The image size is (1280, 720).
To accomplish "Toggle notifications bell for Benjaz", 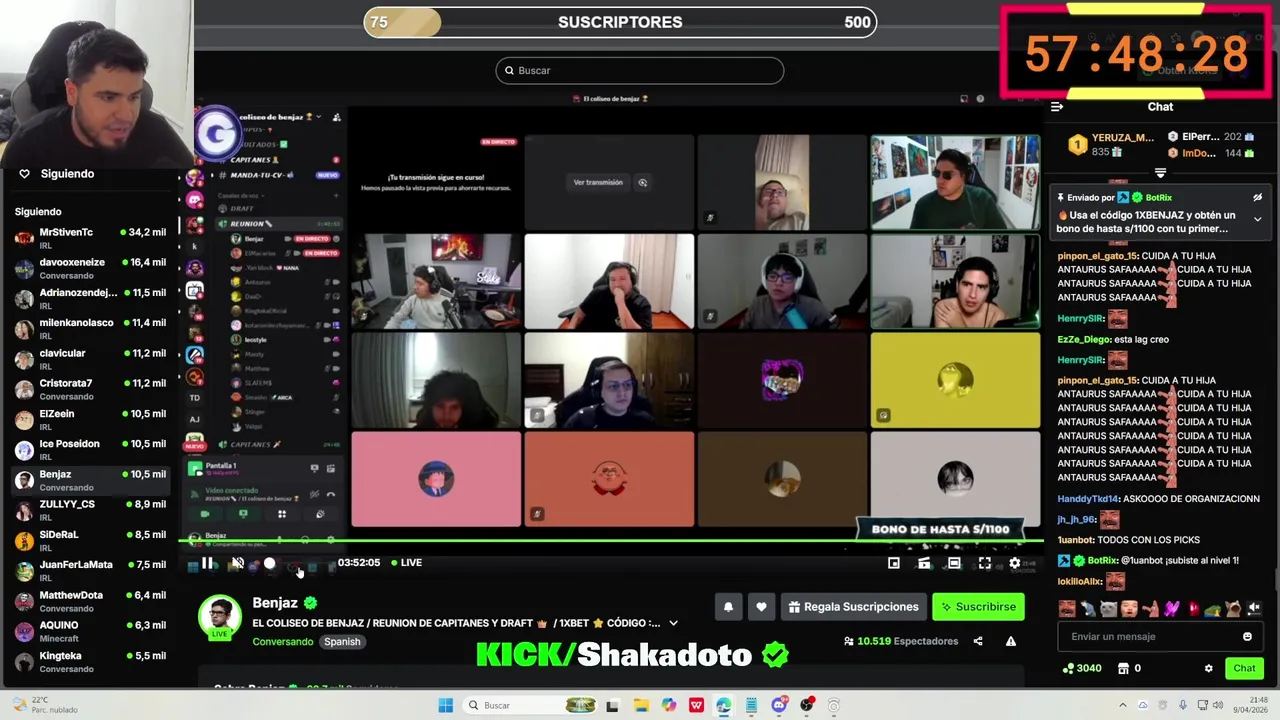I will pos(728,607).
